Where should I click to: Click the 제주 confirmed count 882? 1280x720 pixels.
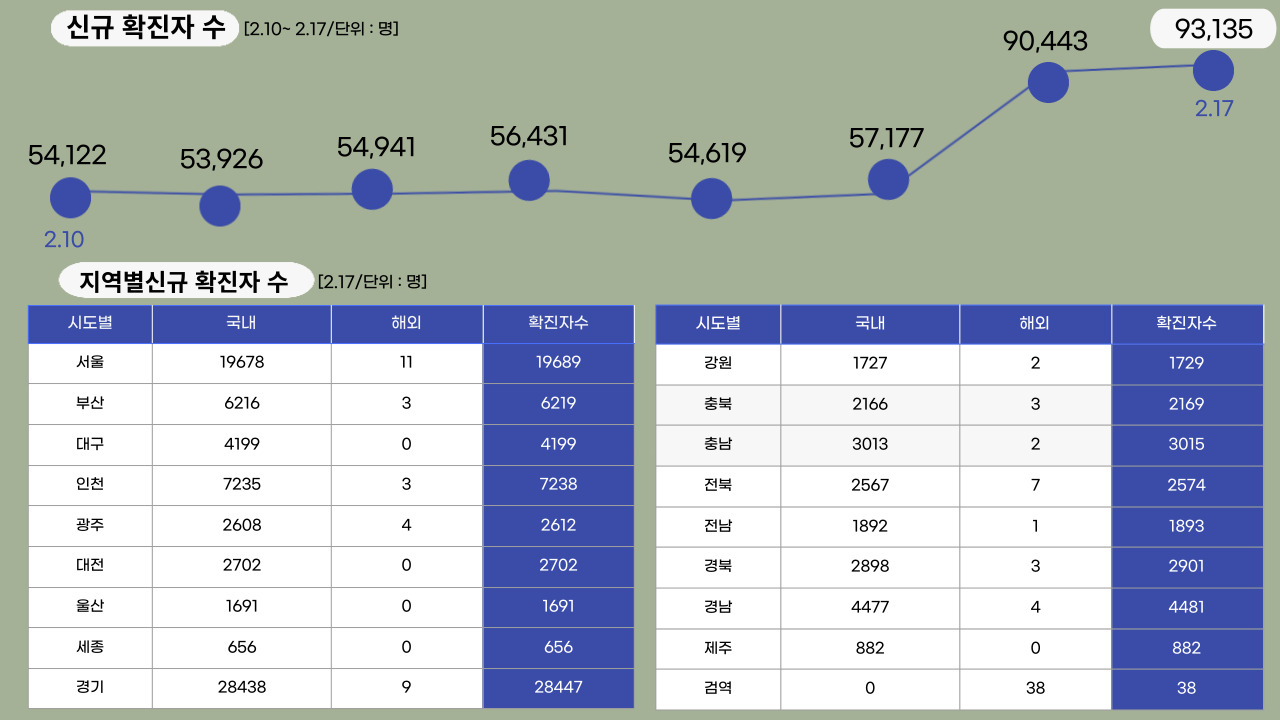(x=1187, y=647)
